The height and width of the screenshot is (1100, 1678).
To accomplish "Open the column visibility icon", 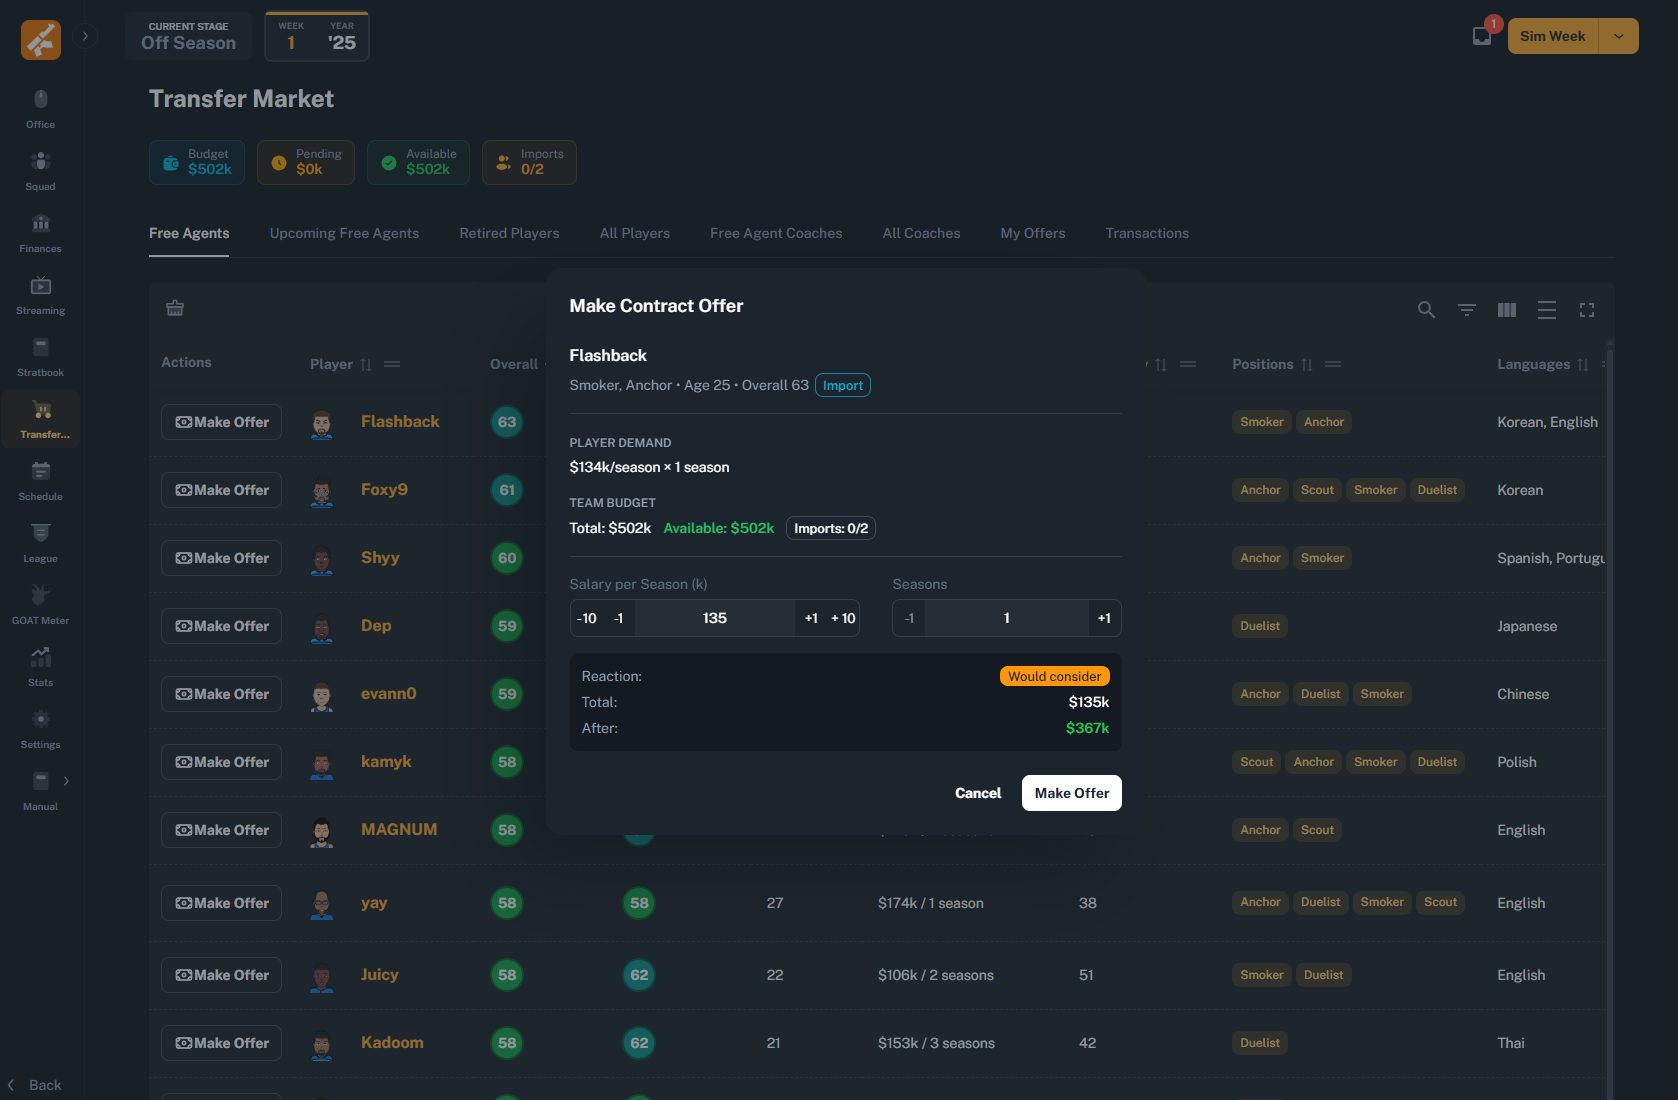I will click(x=1506, y=310).
